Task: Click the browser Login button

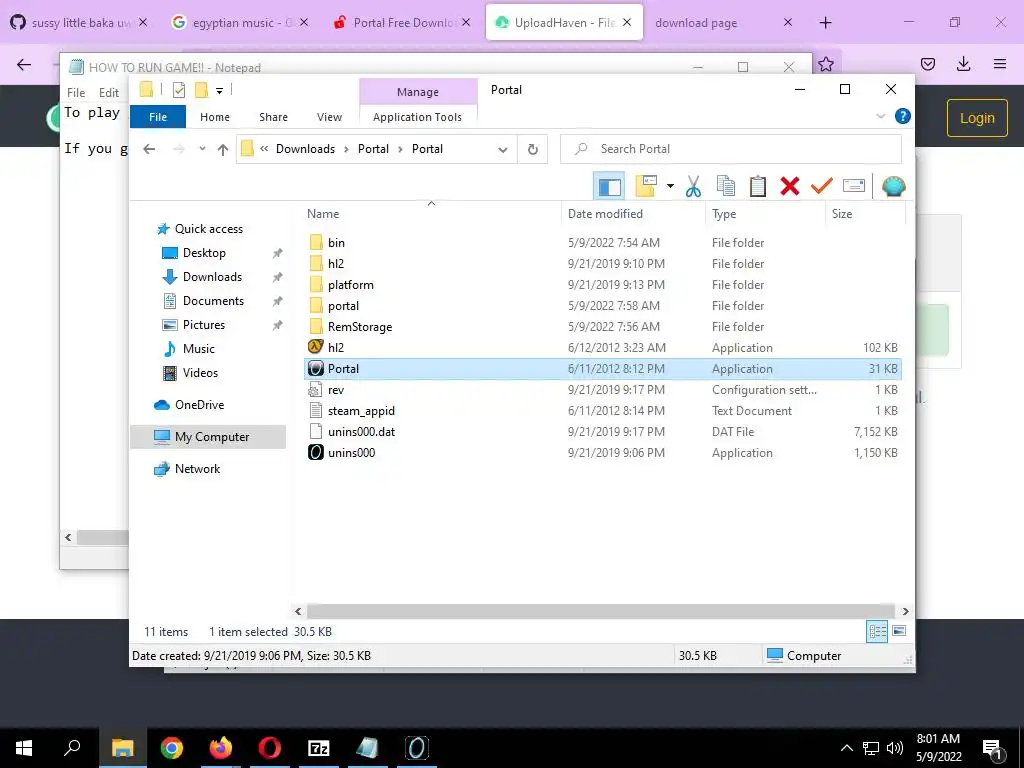Action: [977, 118]
